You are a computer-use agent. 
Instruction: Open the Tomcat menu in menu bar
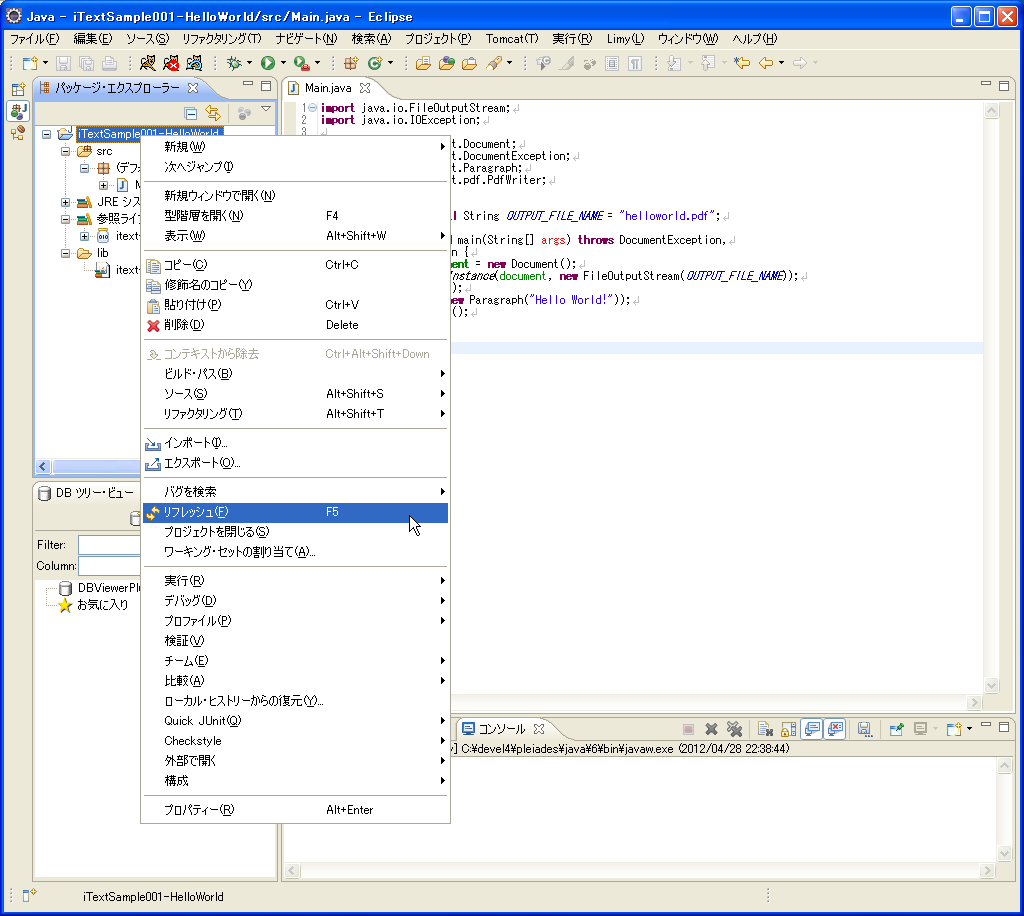click(512, 39)
